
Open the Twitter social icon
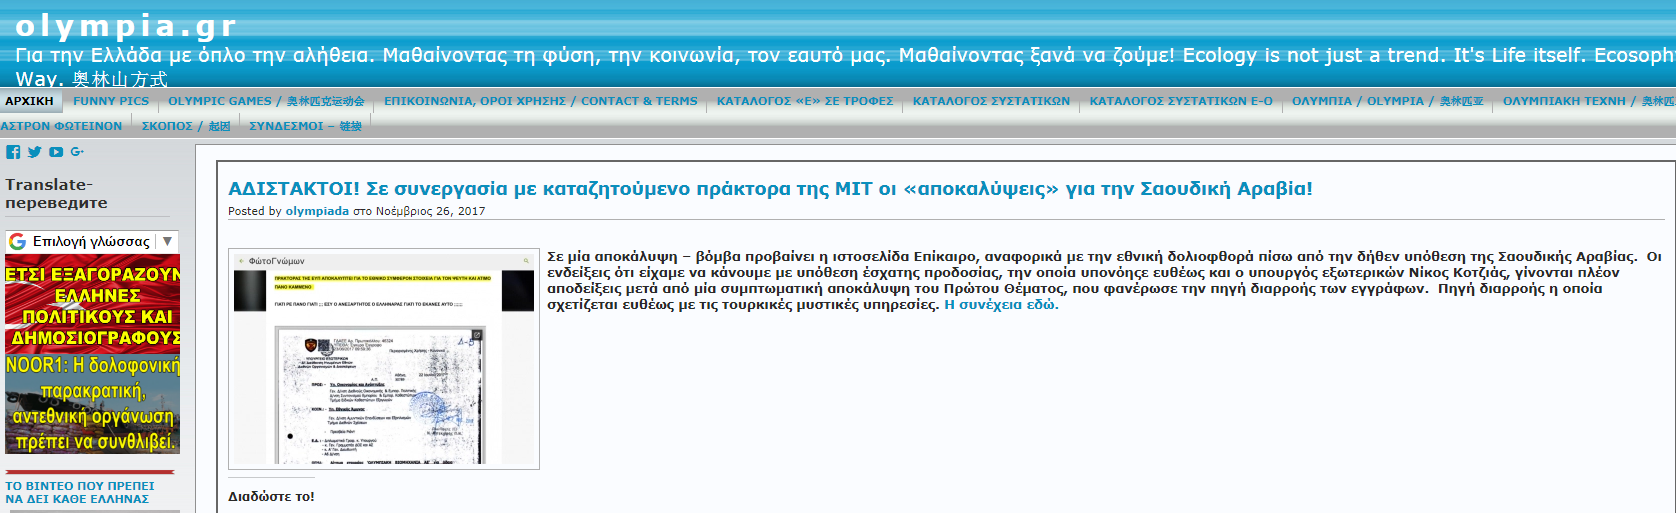coord(35,152)
